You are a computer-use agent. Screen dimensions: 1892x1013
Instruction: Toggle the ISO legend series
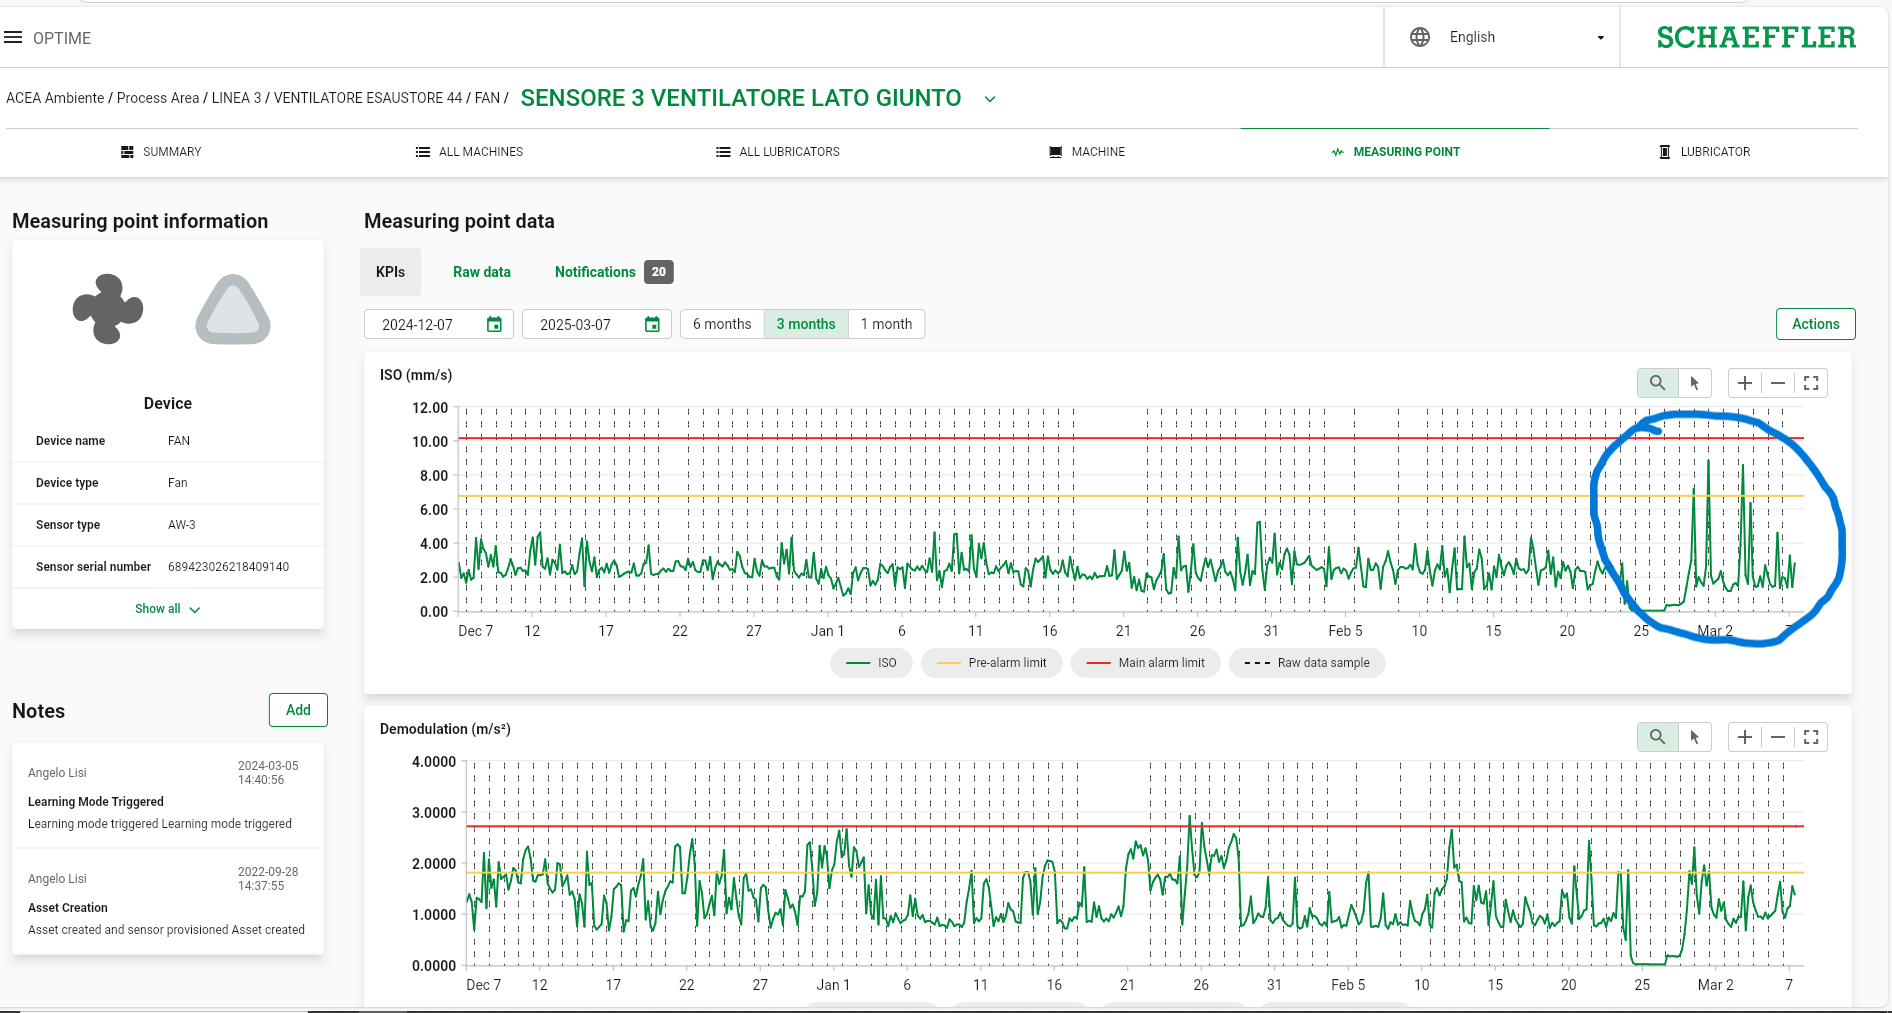871,663
